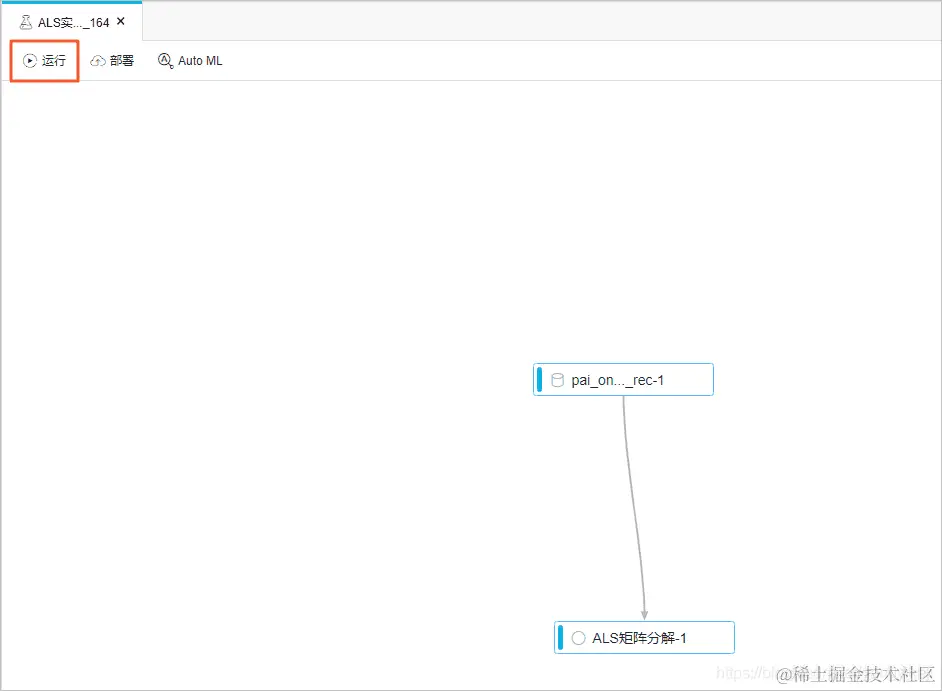Click the 部署 (Deploy) button
Screen dimensions: 942x691
point(112,61)
